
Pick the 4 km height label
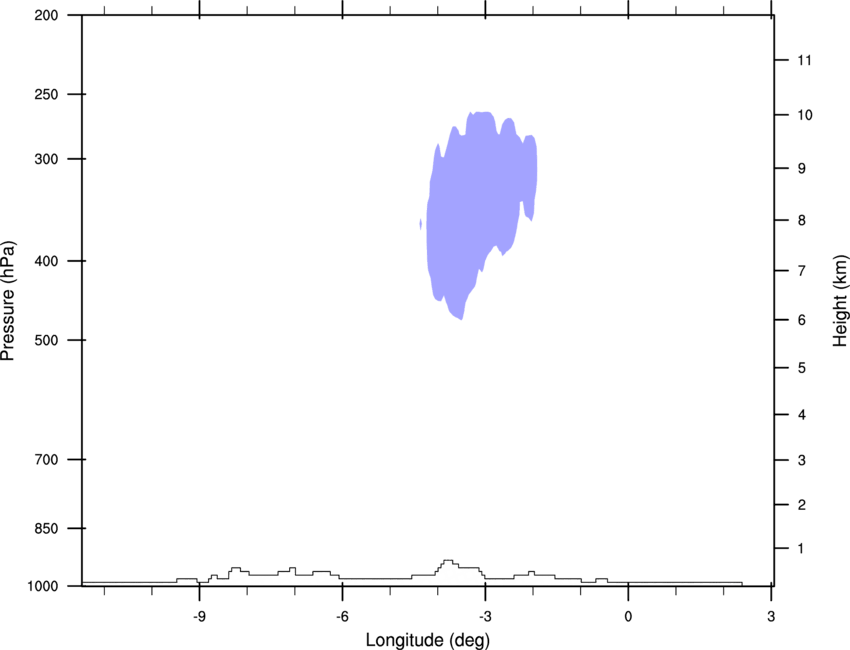(x=802, y=415)
